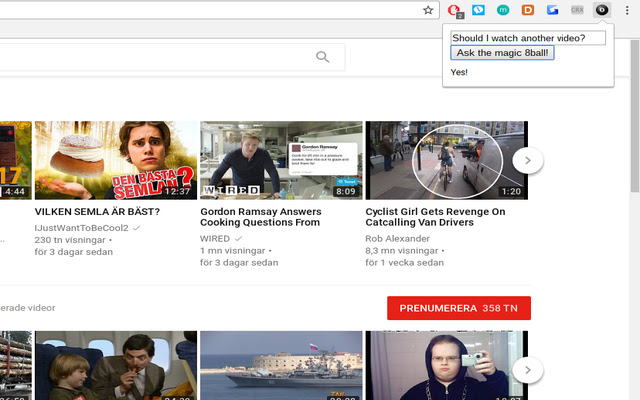The image size is (640, 400).
Task: Show next videos in the bottom row
Action: (528, 370)
